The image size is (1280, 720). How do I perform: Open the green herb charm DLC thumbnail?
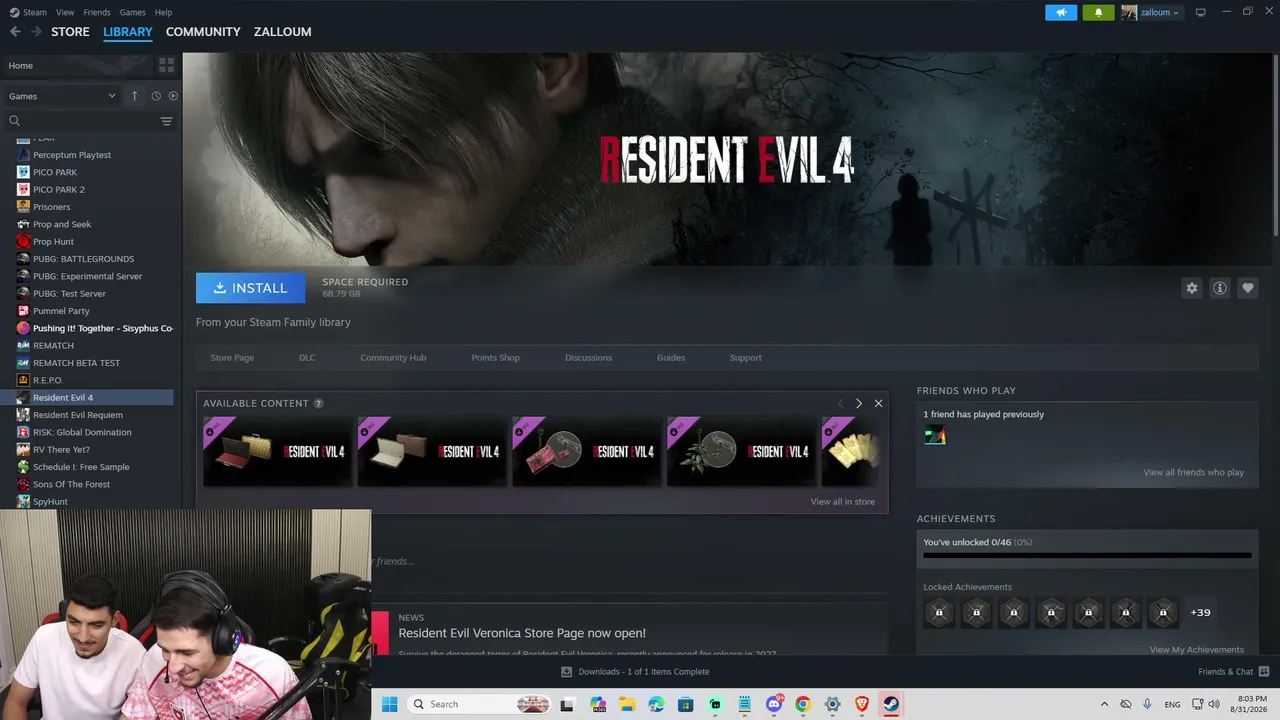[741, 452]
